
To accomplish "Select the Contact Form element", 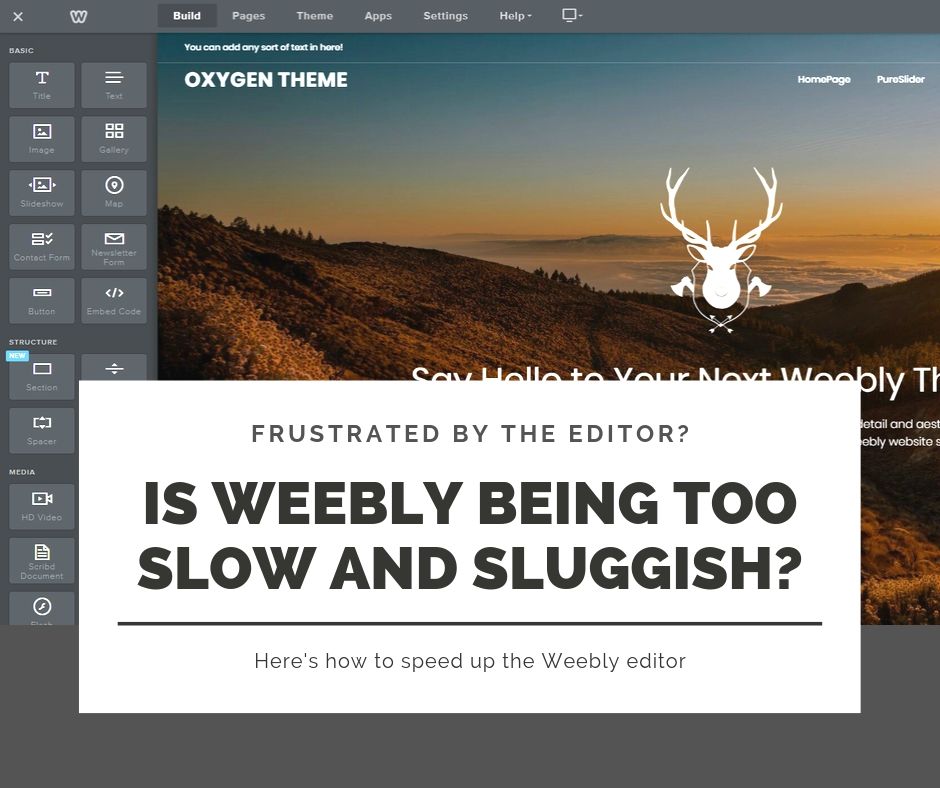I will click(42, 247).
